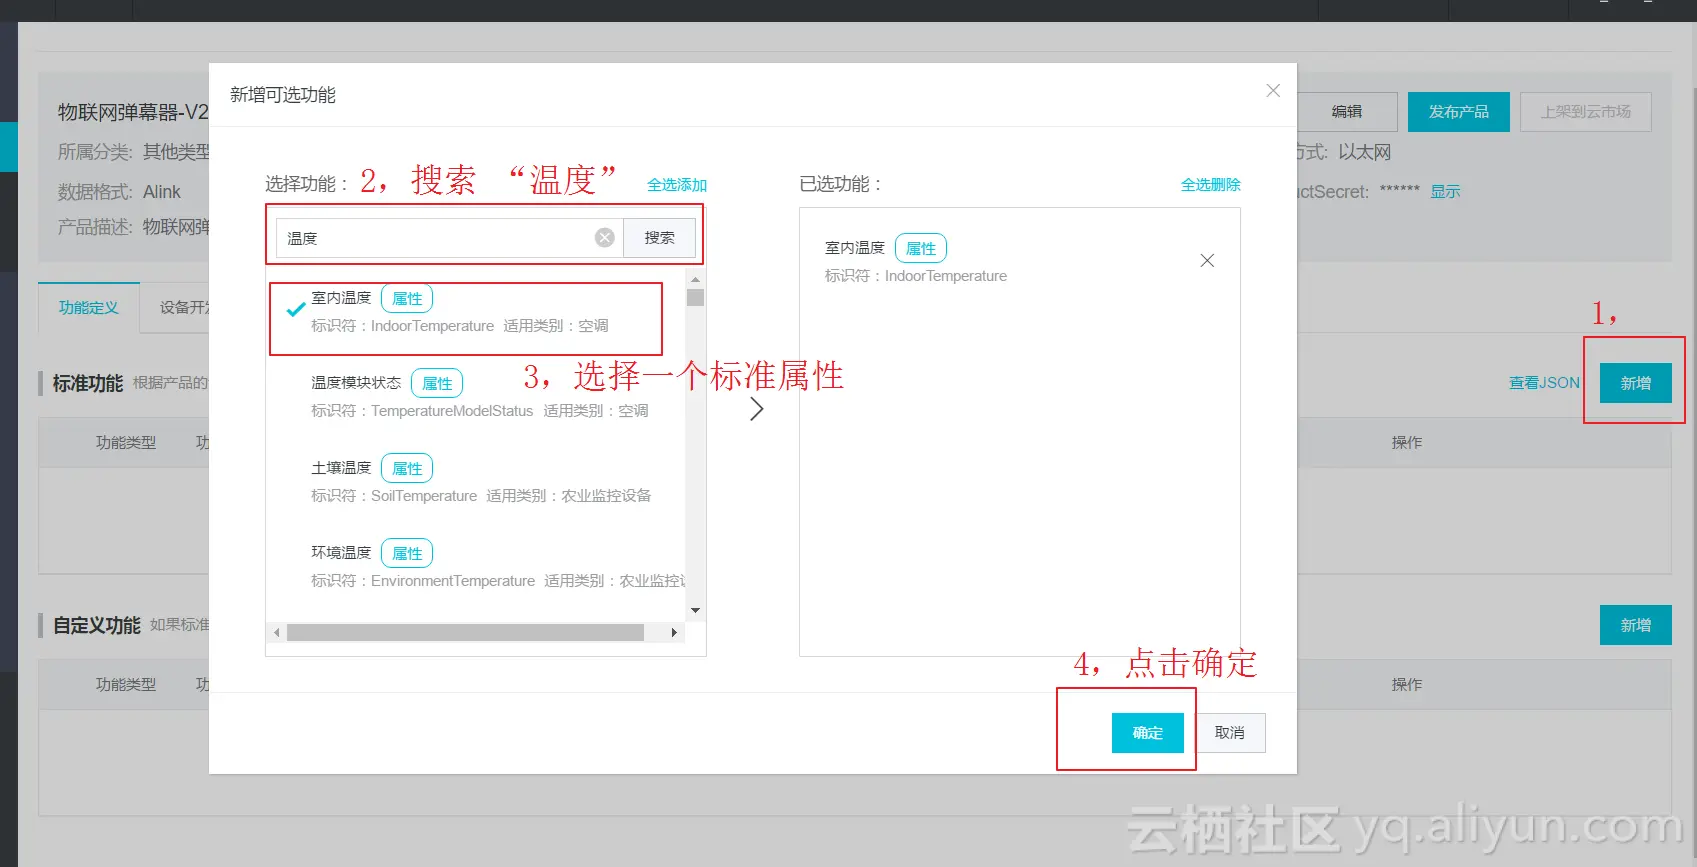Click 新增 in the 标准功能 section
The width and height of the screenshot is (1697, 867).
pos(1636,383)
